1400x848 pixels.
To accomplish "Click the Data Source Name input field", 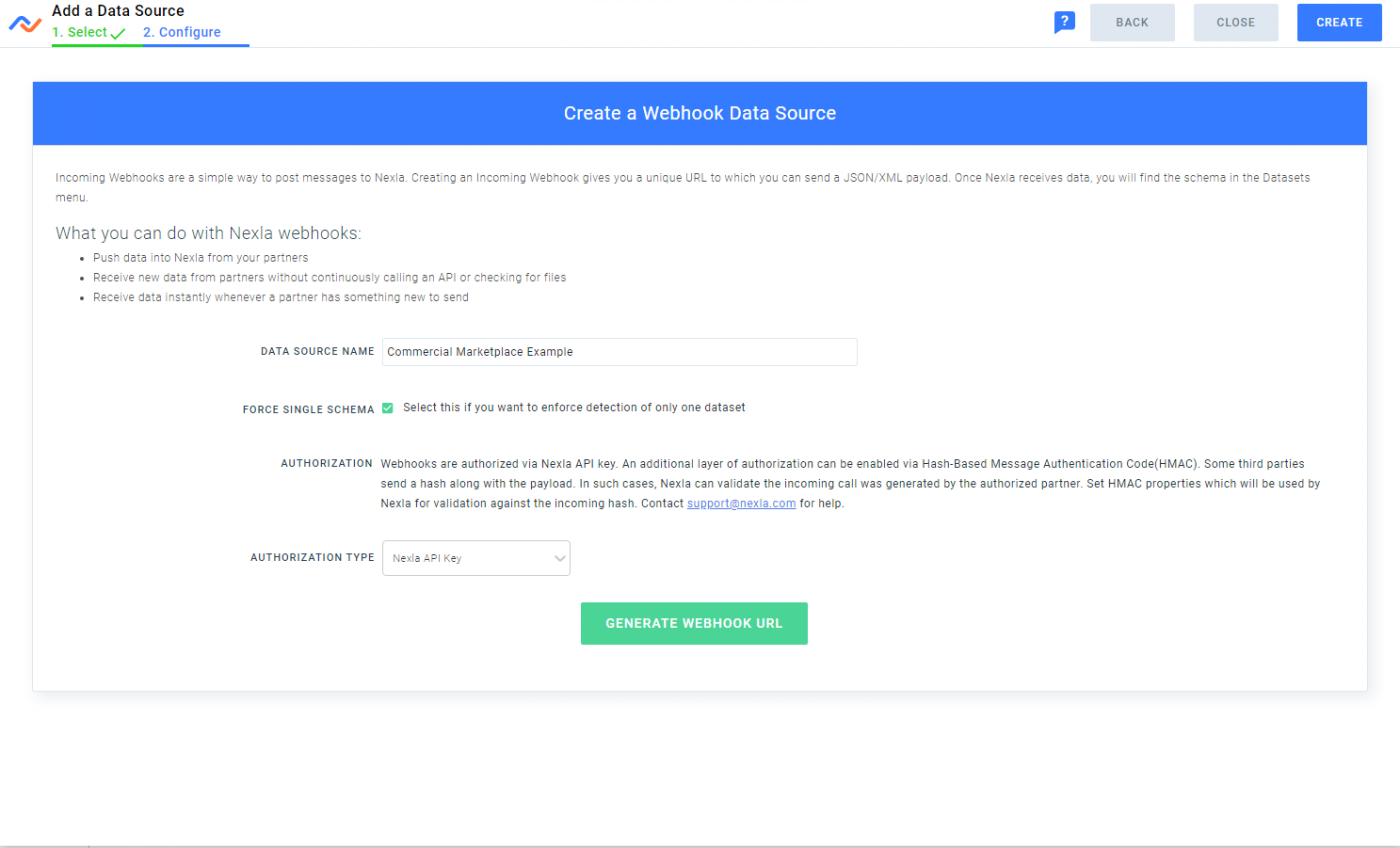I will (x=619, y=351).
